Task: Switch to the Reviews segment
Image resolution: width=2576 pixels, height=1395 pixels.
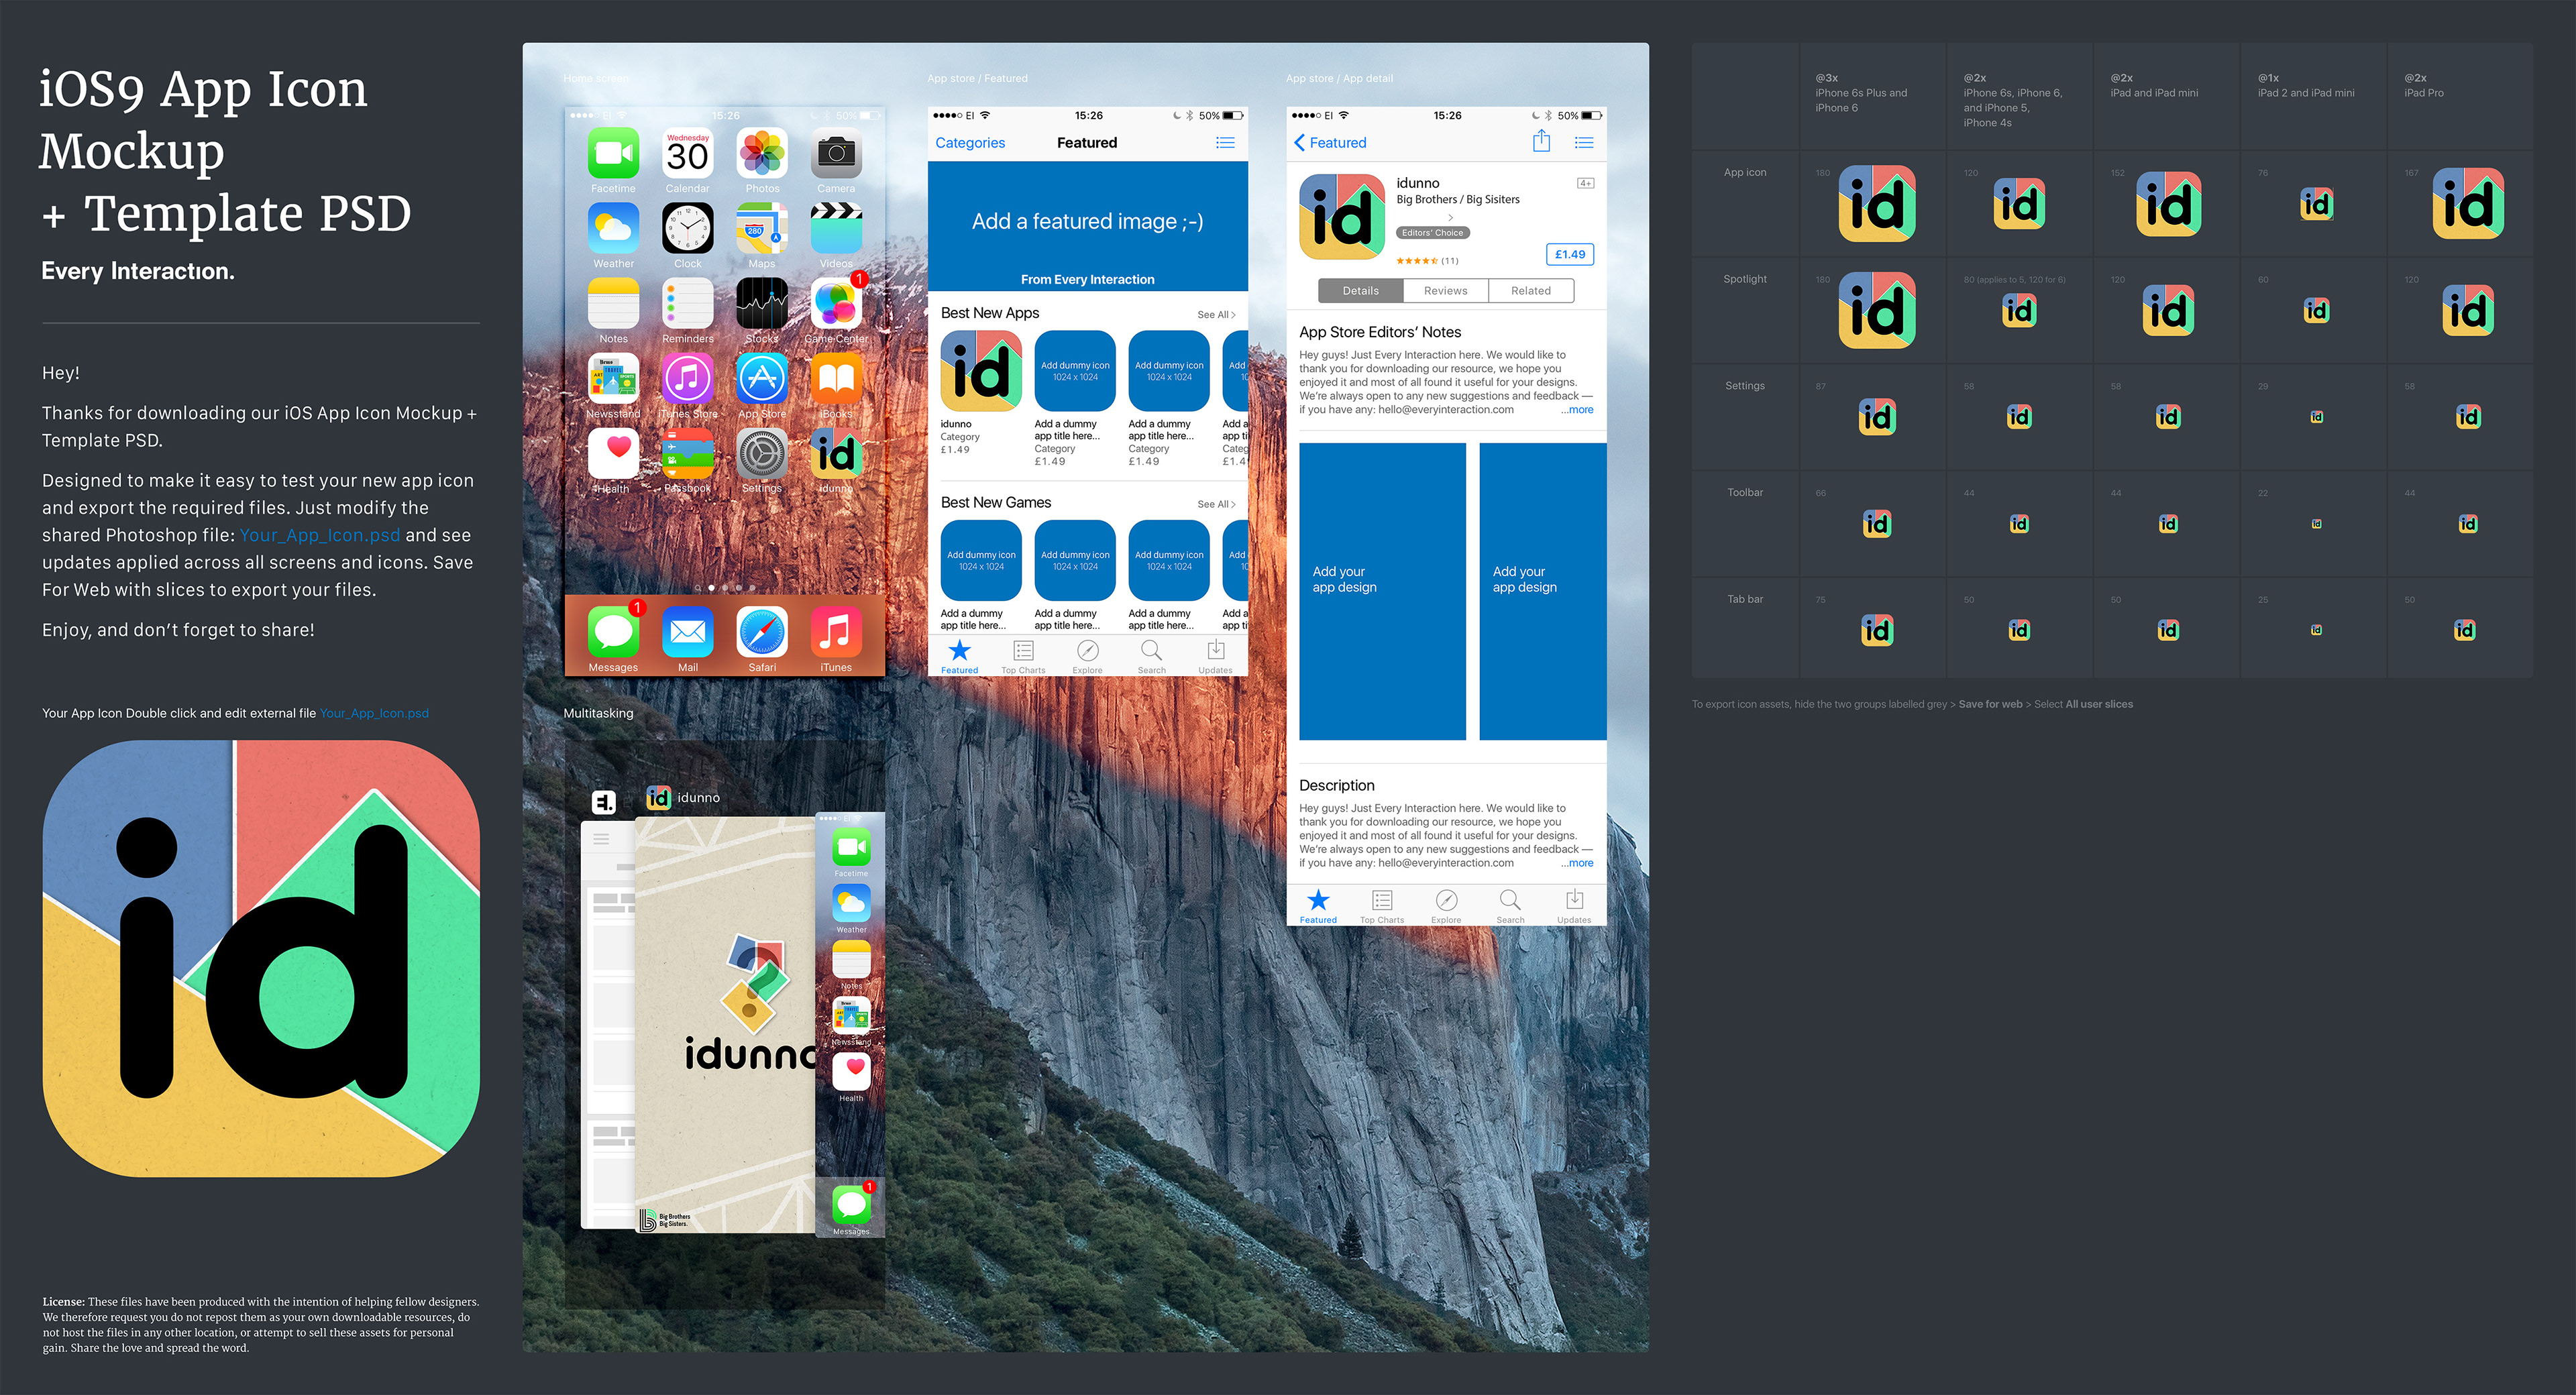Action: coord(1445,291)
